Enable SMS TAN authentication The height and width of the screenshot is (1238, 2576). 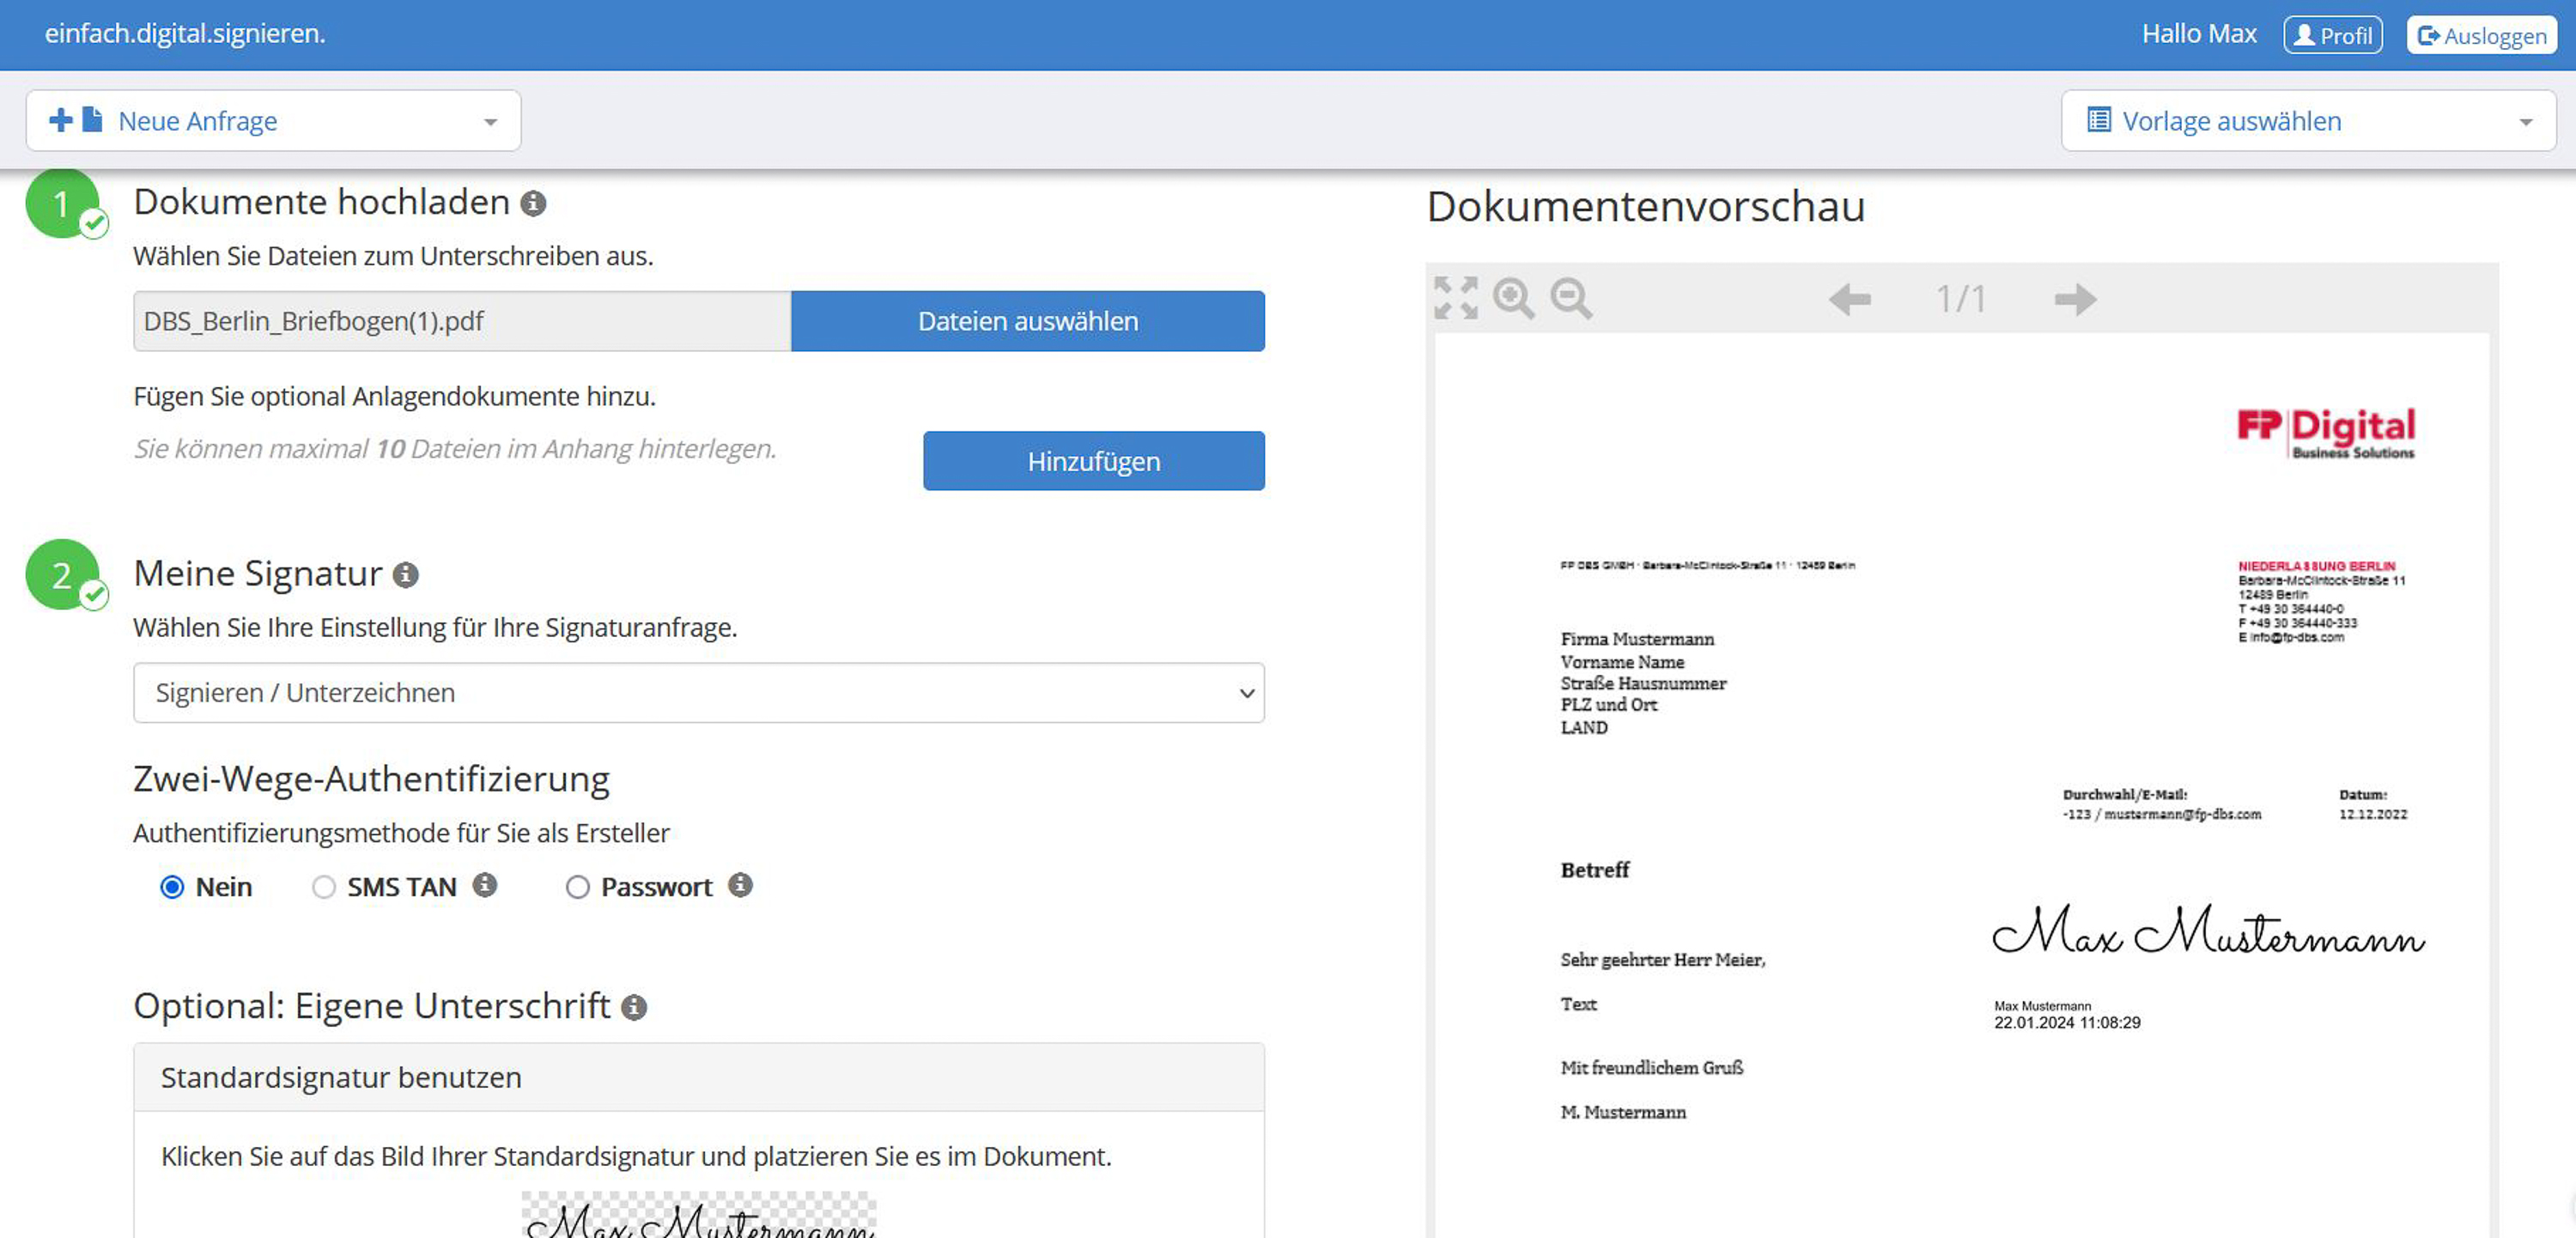click(324, 886)
